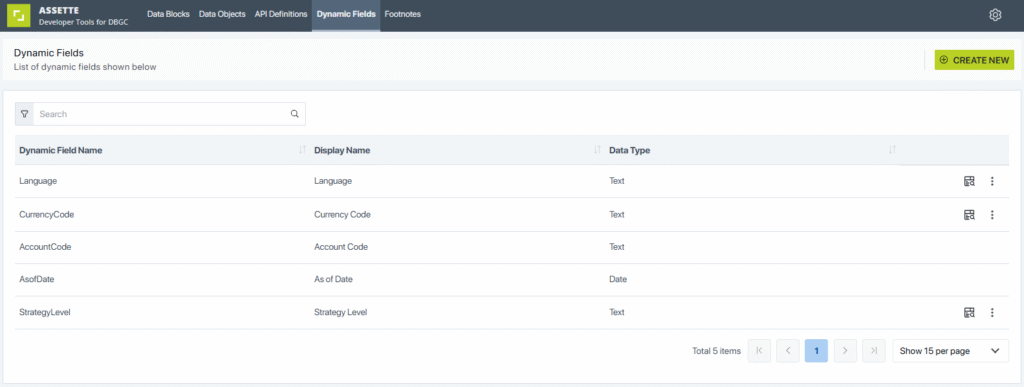Screen dimensions: 1024x387
Task: Open more options for CurrencyCode row
Action: click(x=992, y=214)
